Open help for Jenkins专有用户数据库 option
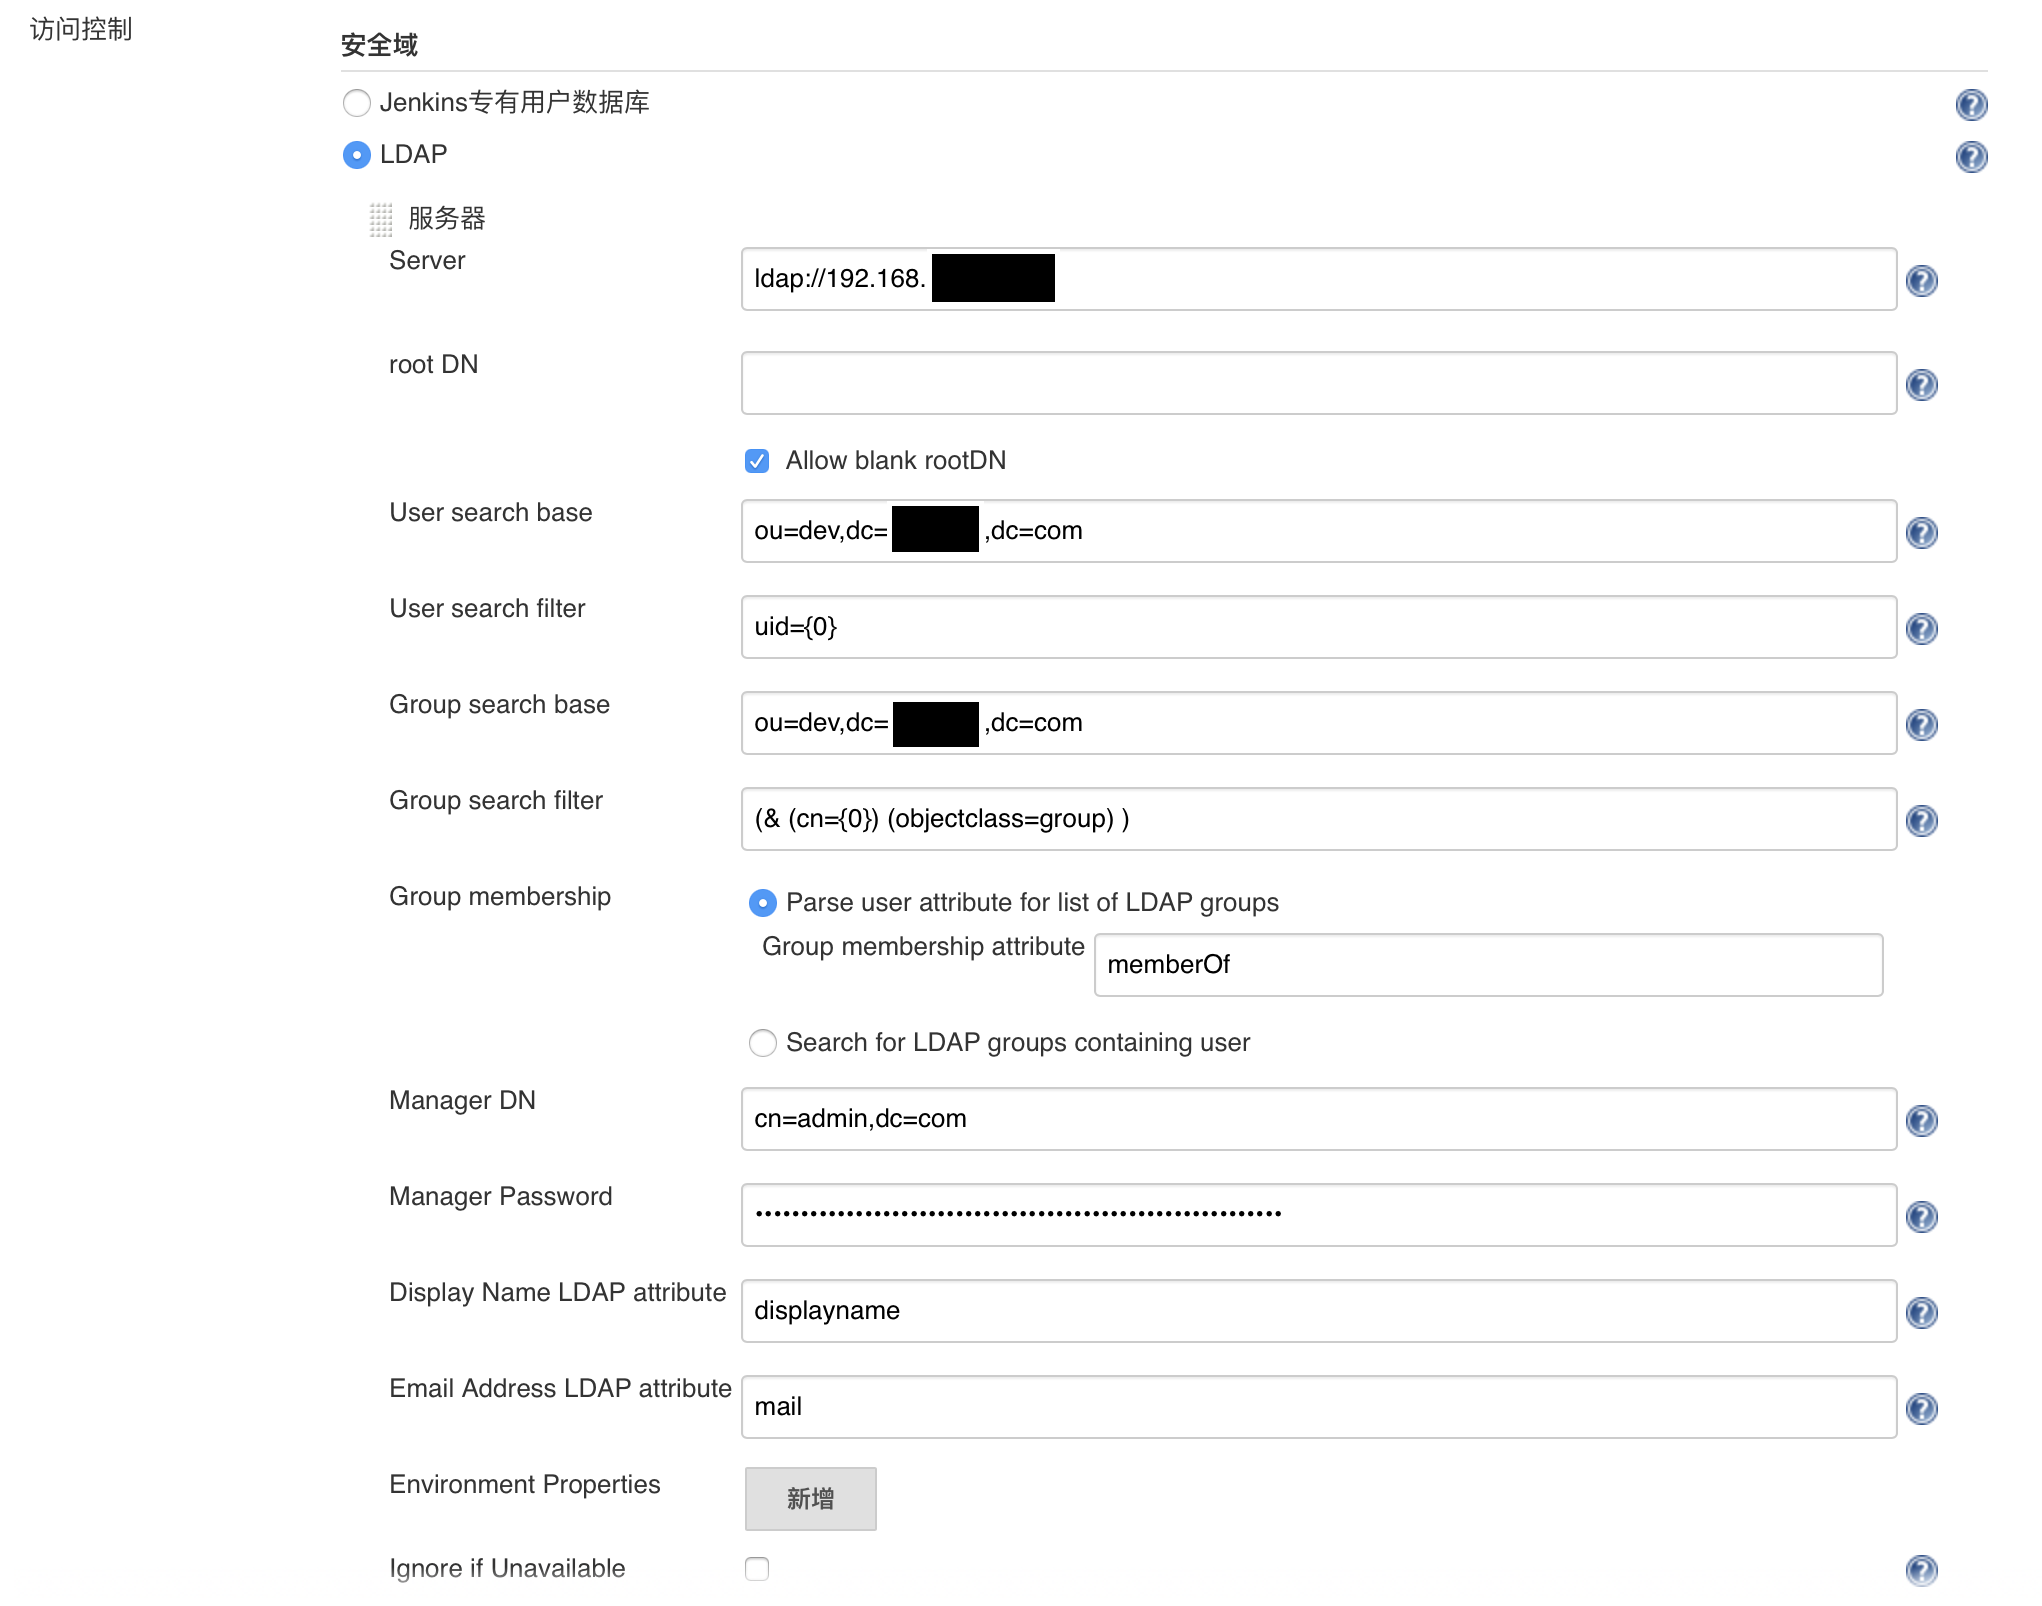Viewport: 2042px width, 1606px height. [1971, 105]
